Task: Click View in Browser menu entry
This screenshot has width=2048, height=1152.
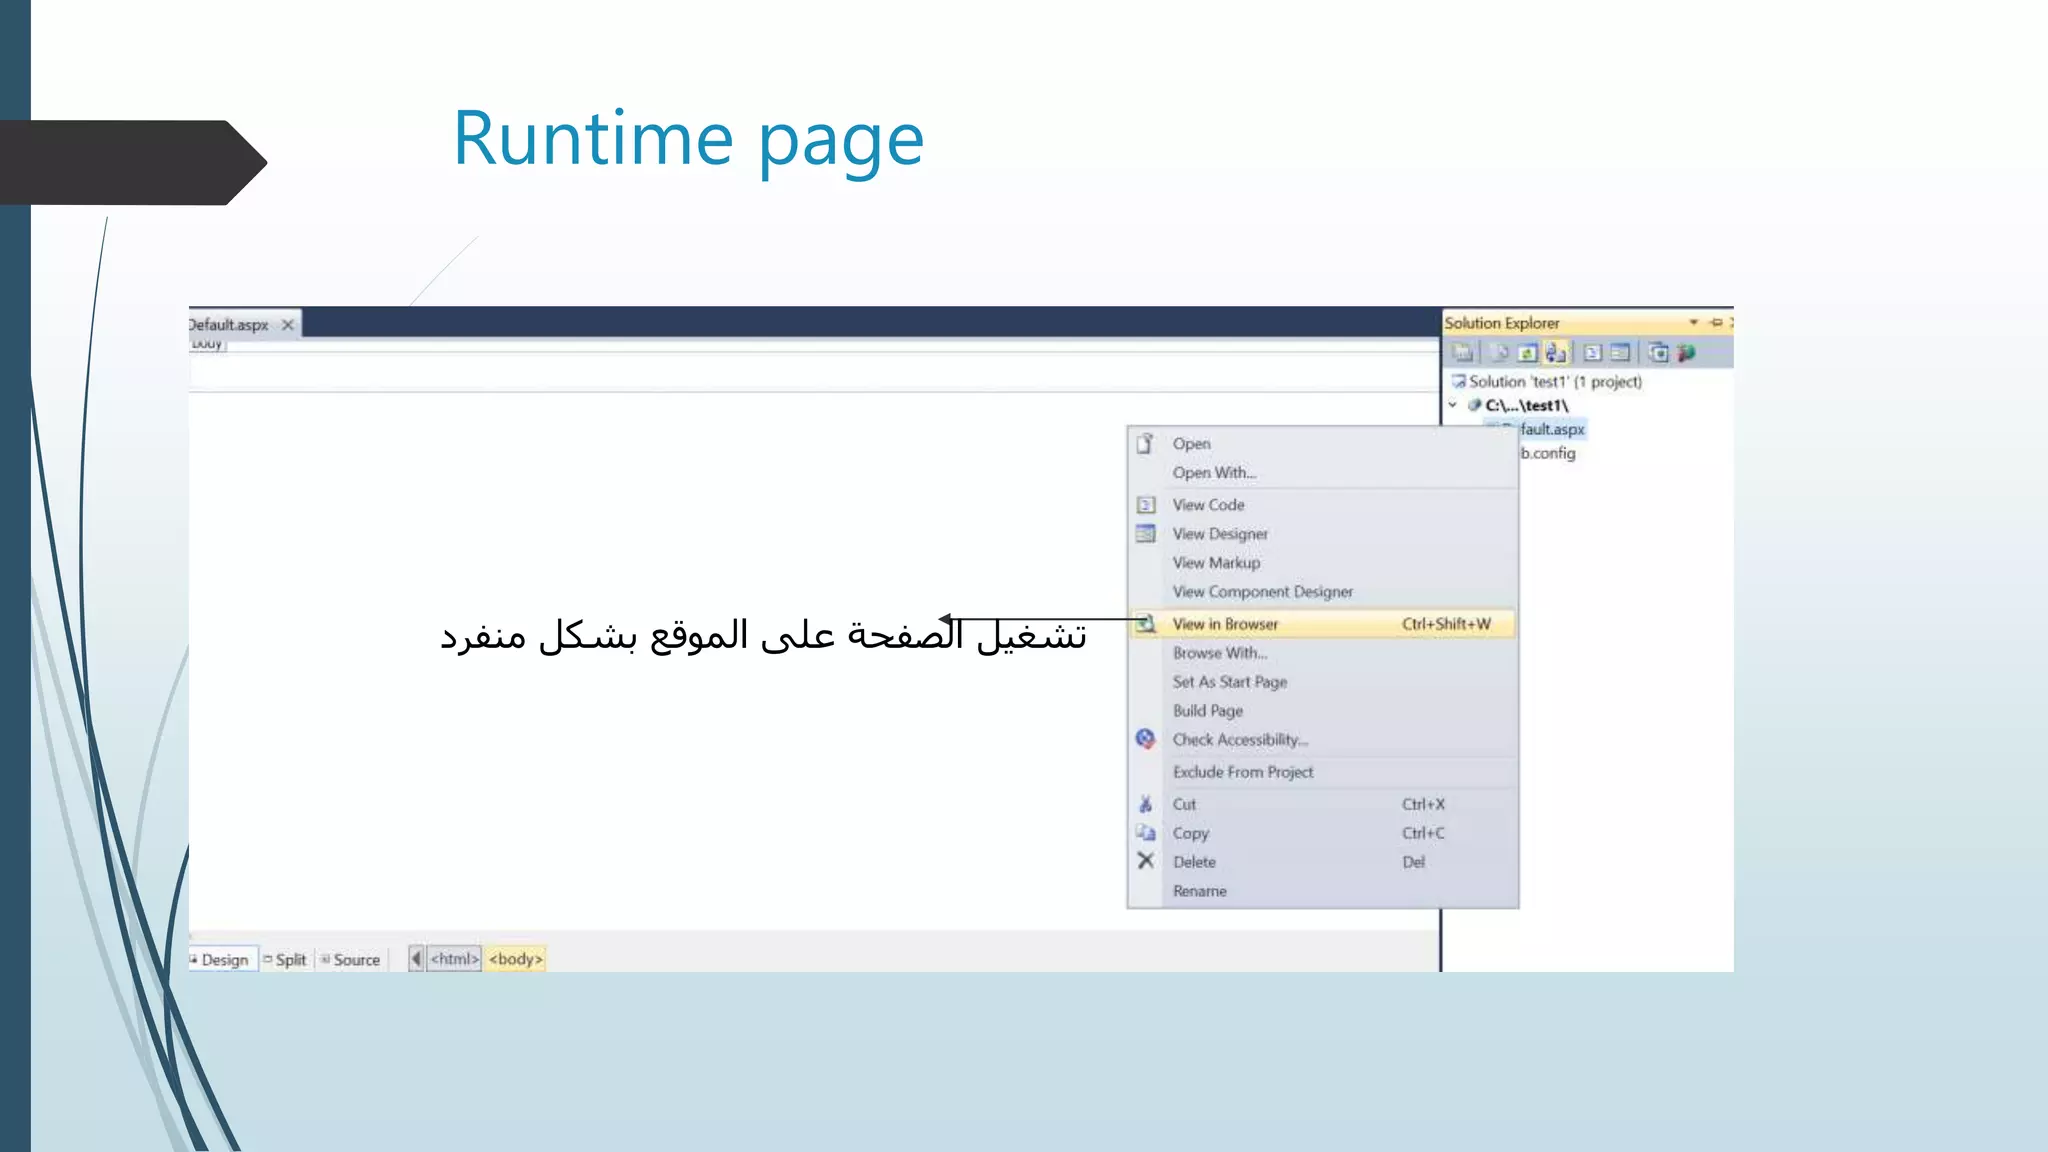Action: click(x=1322, y=624)
